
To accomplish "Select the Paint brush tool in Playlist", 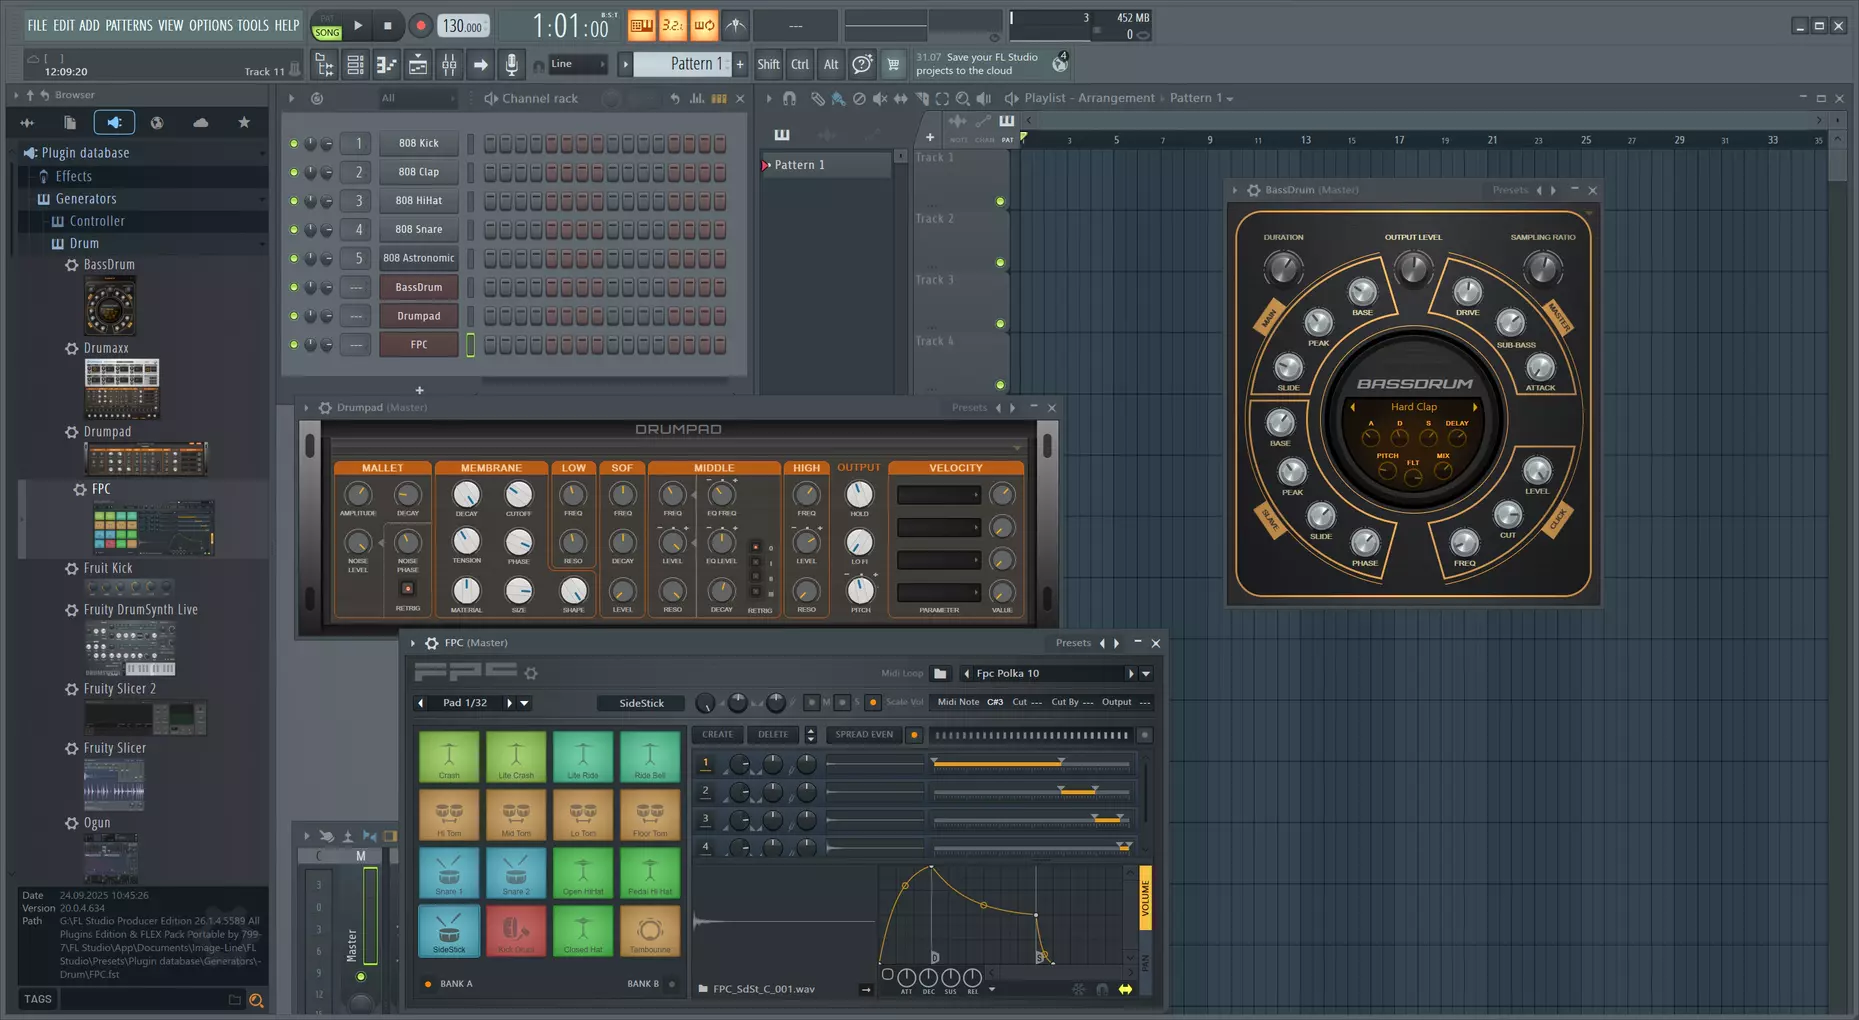I will tap(838, 98).
